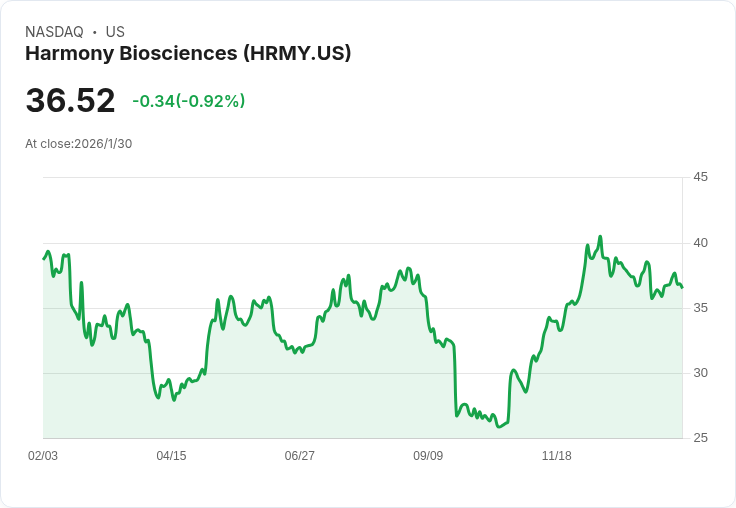Click the US market label

pos(115,32)
